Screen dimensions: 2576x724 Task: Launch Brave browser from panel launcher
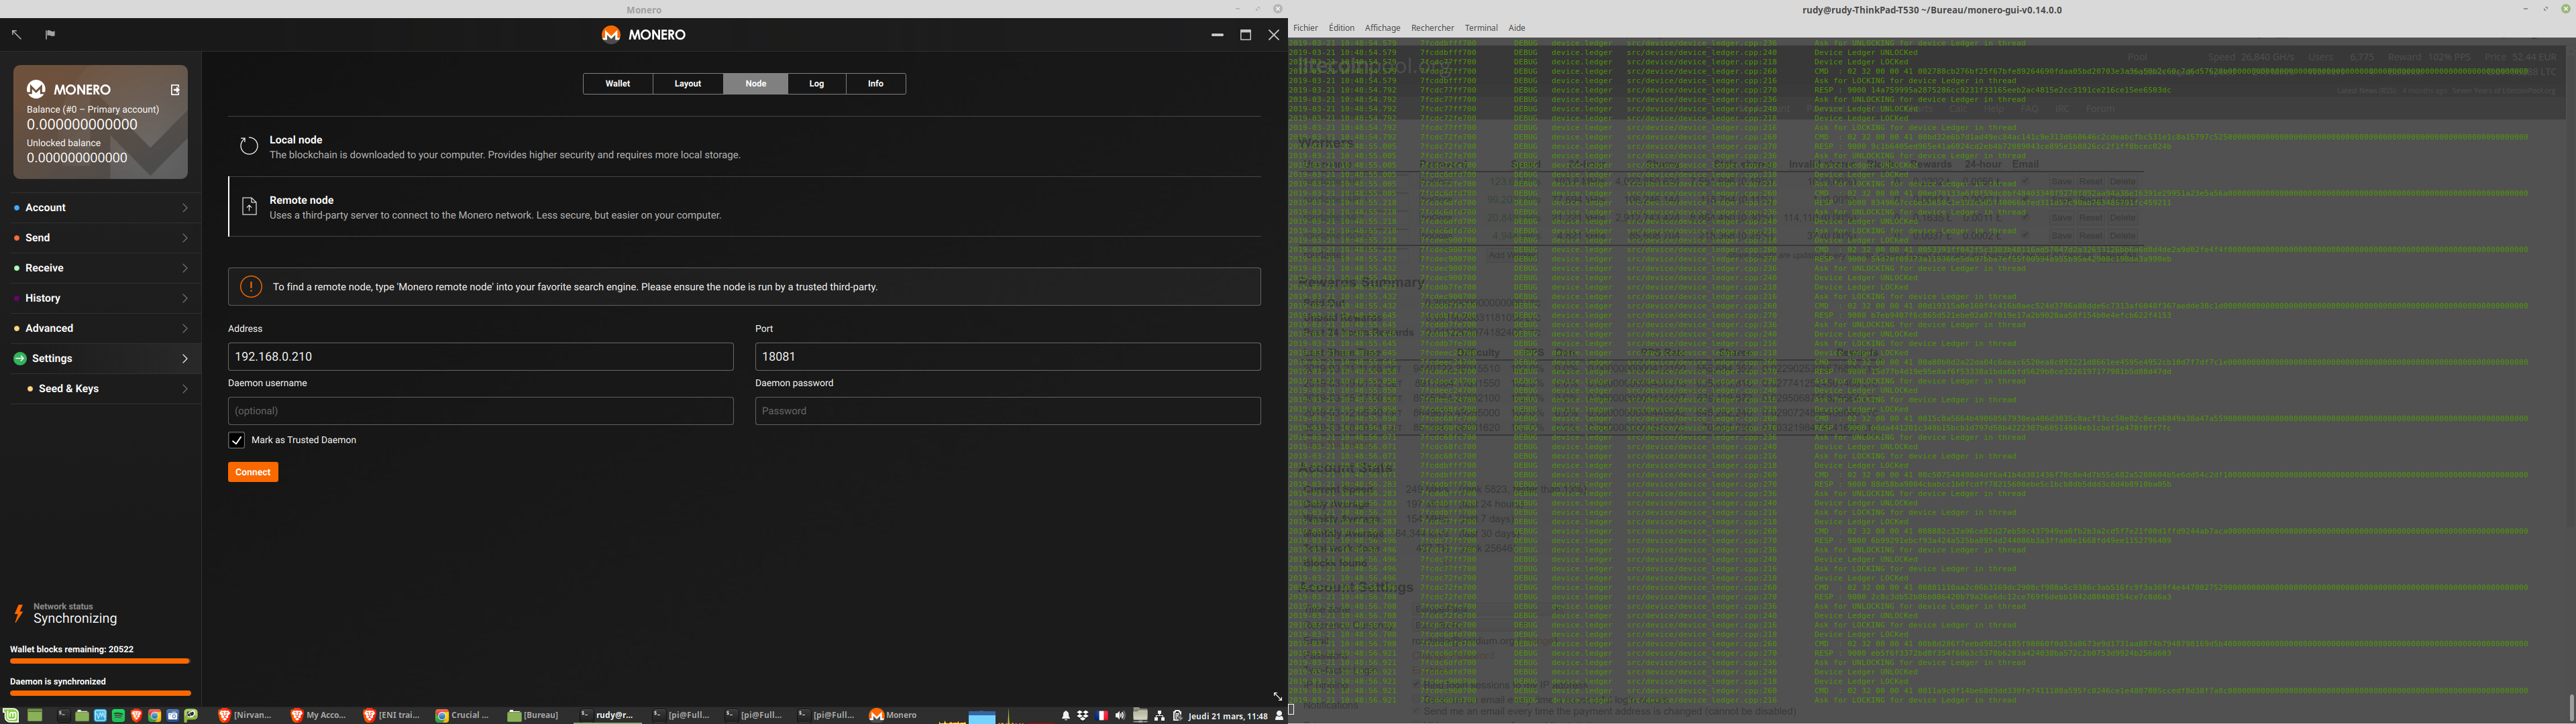(136, 715)
